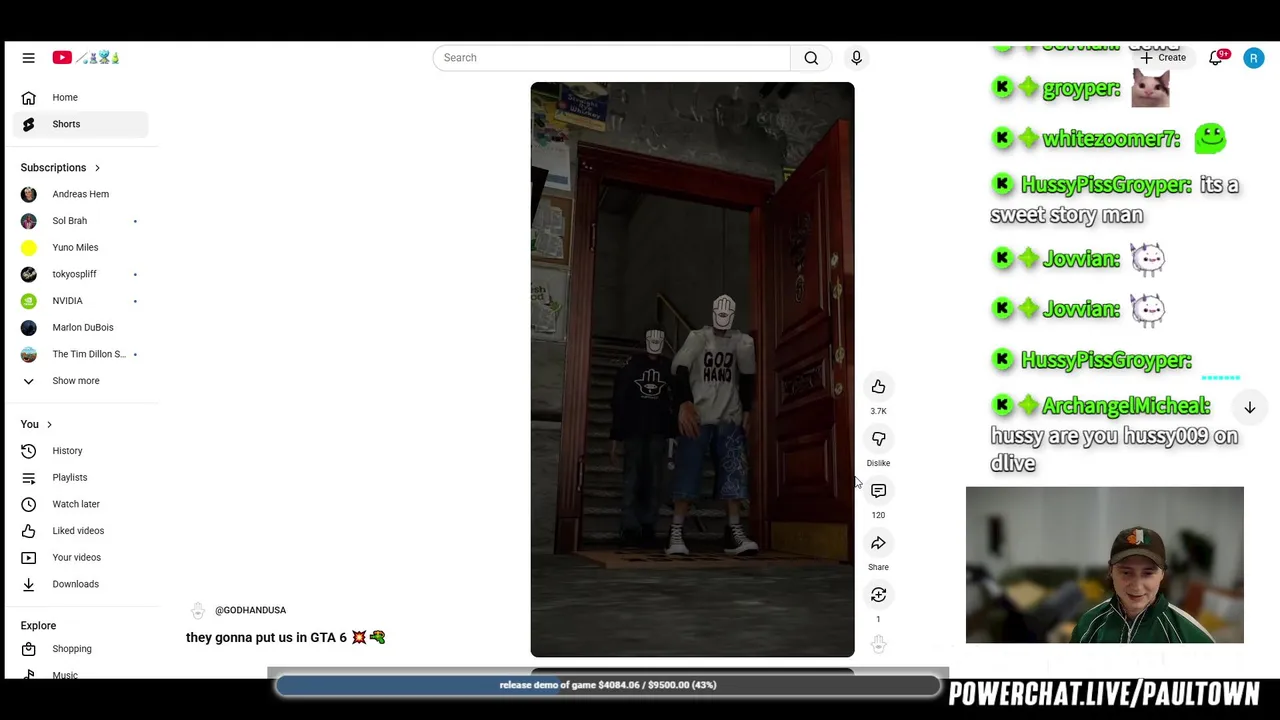Share the short video

pos(878,543)
